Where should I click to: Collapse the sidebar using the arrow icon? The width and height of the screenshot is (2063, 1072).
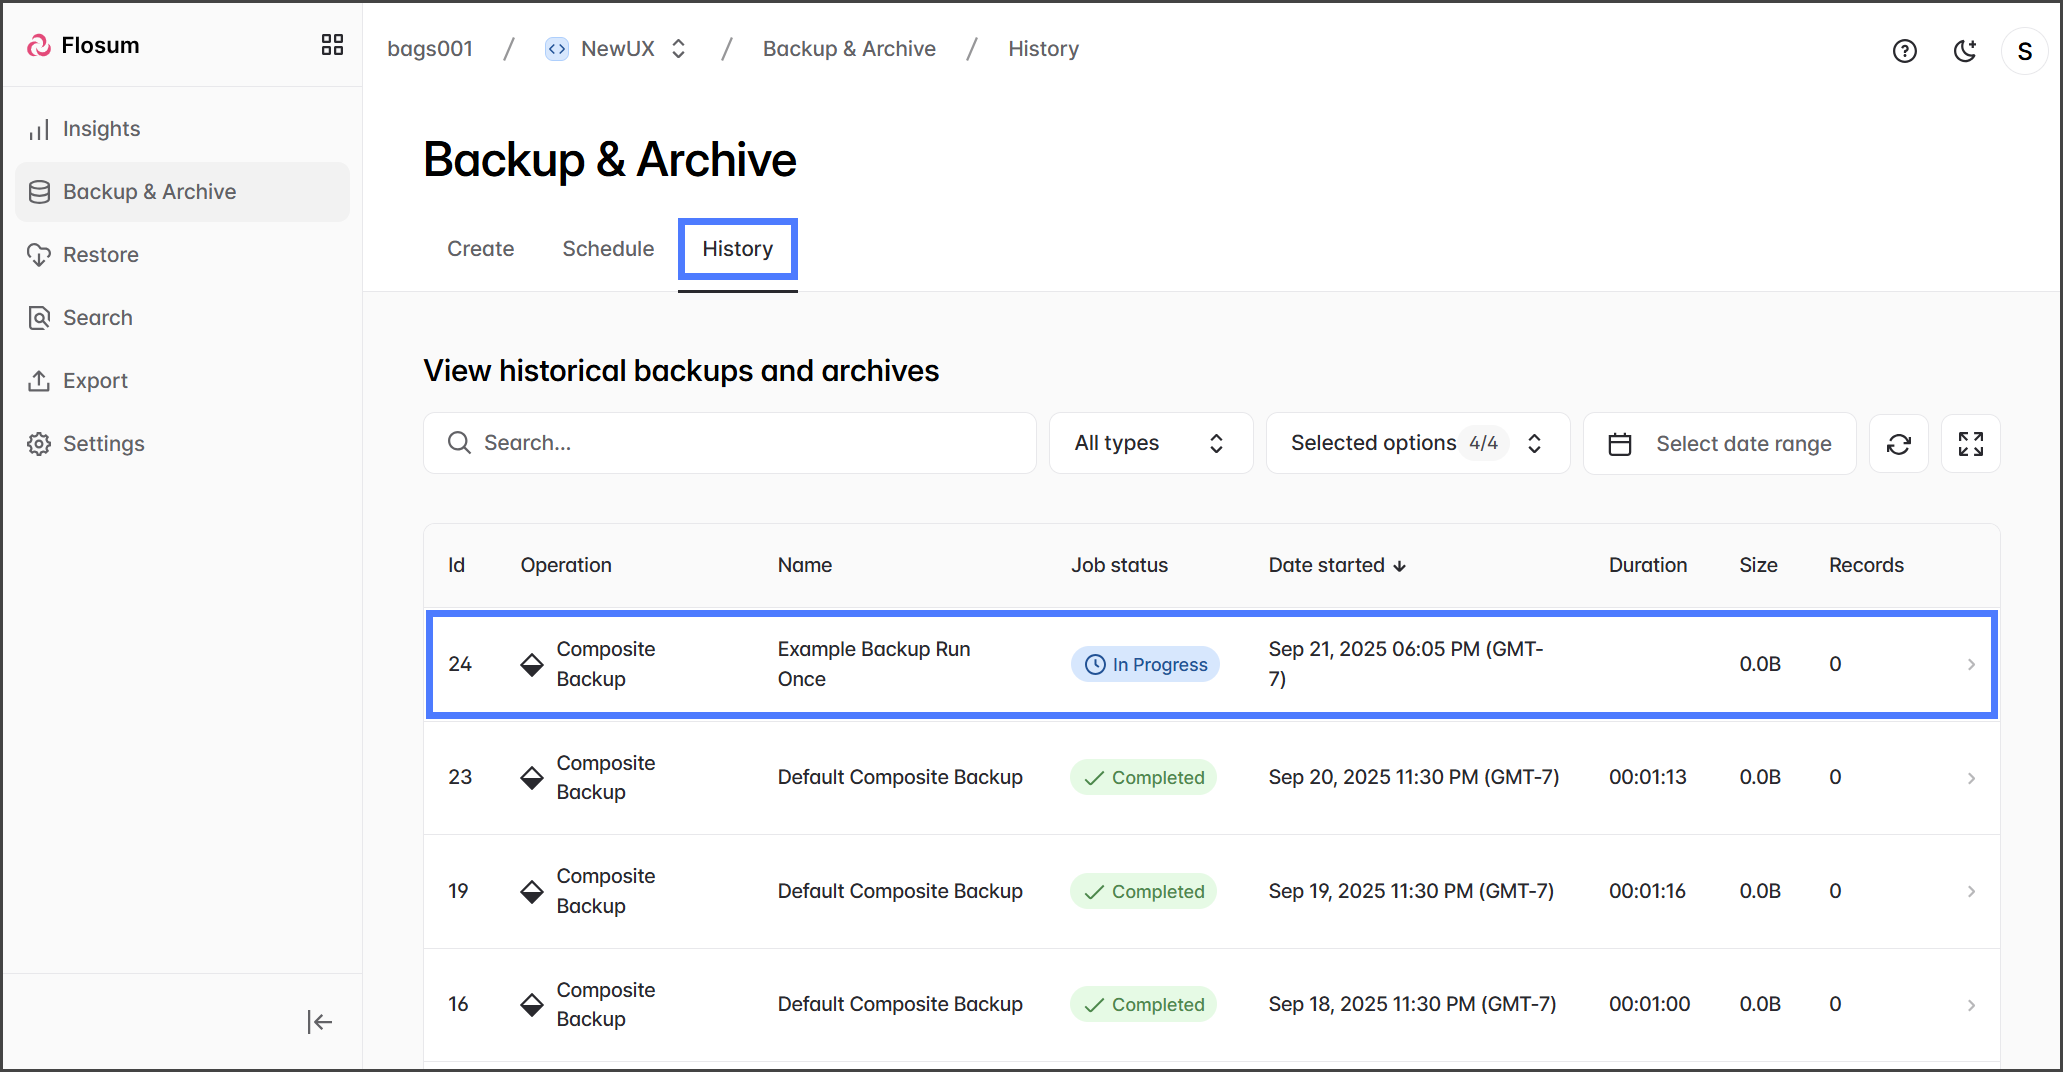point(319,1021)
